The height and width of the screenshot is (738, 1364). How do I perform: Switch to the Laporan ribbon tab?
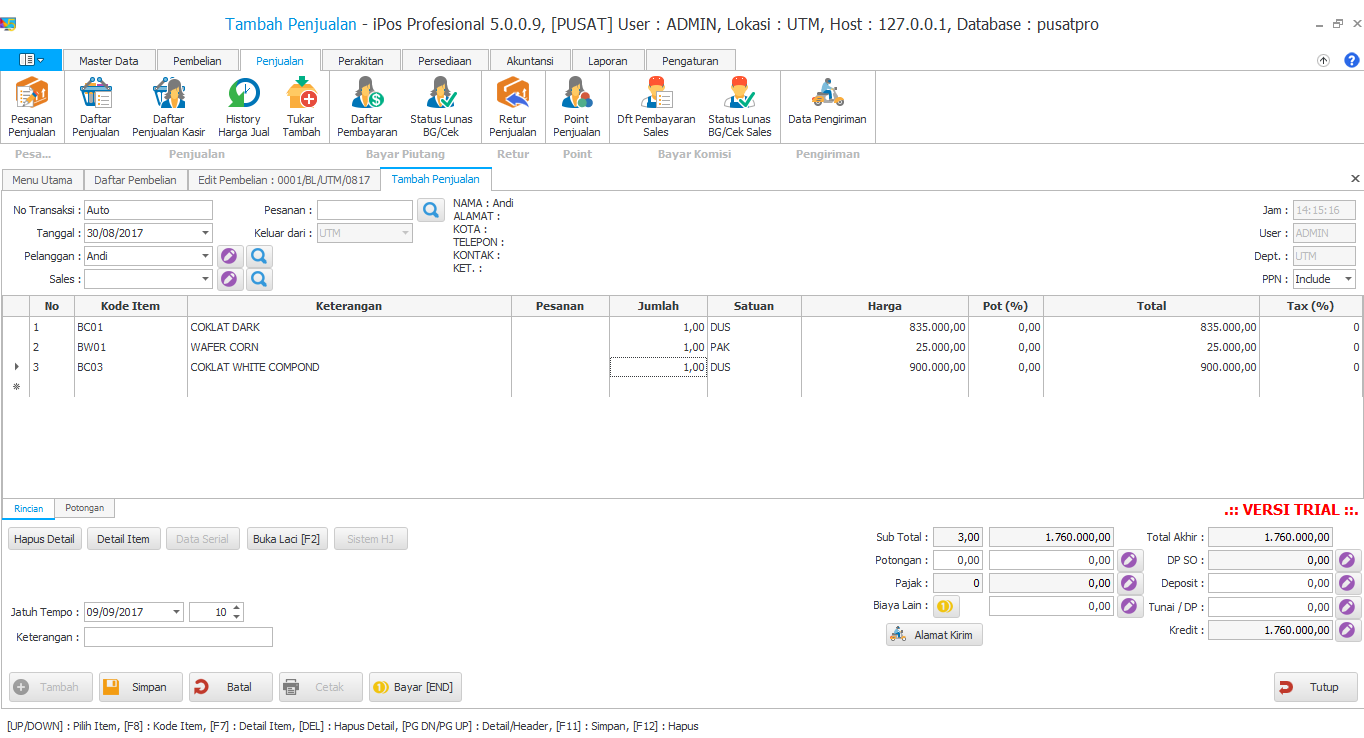pyautogui.click(x=607, y=61)
